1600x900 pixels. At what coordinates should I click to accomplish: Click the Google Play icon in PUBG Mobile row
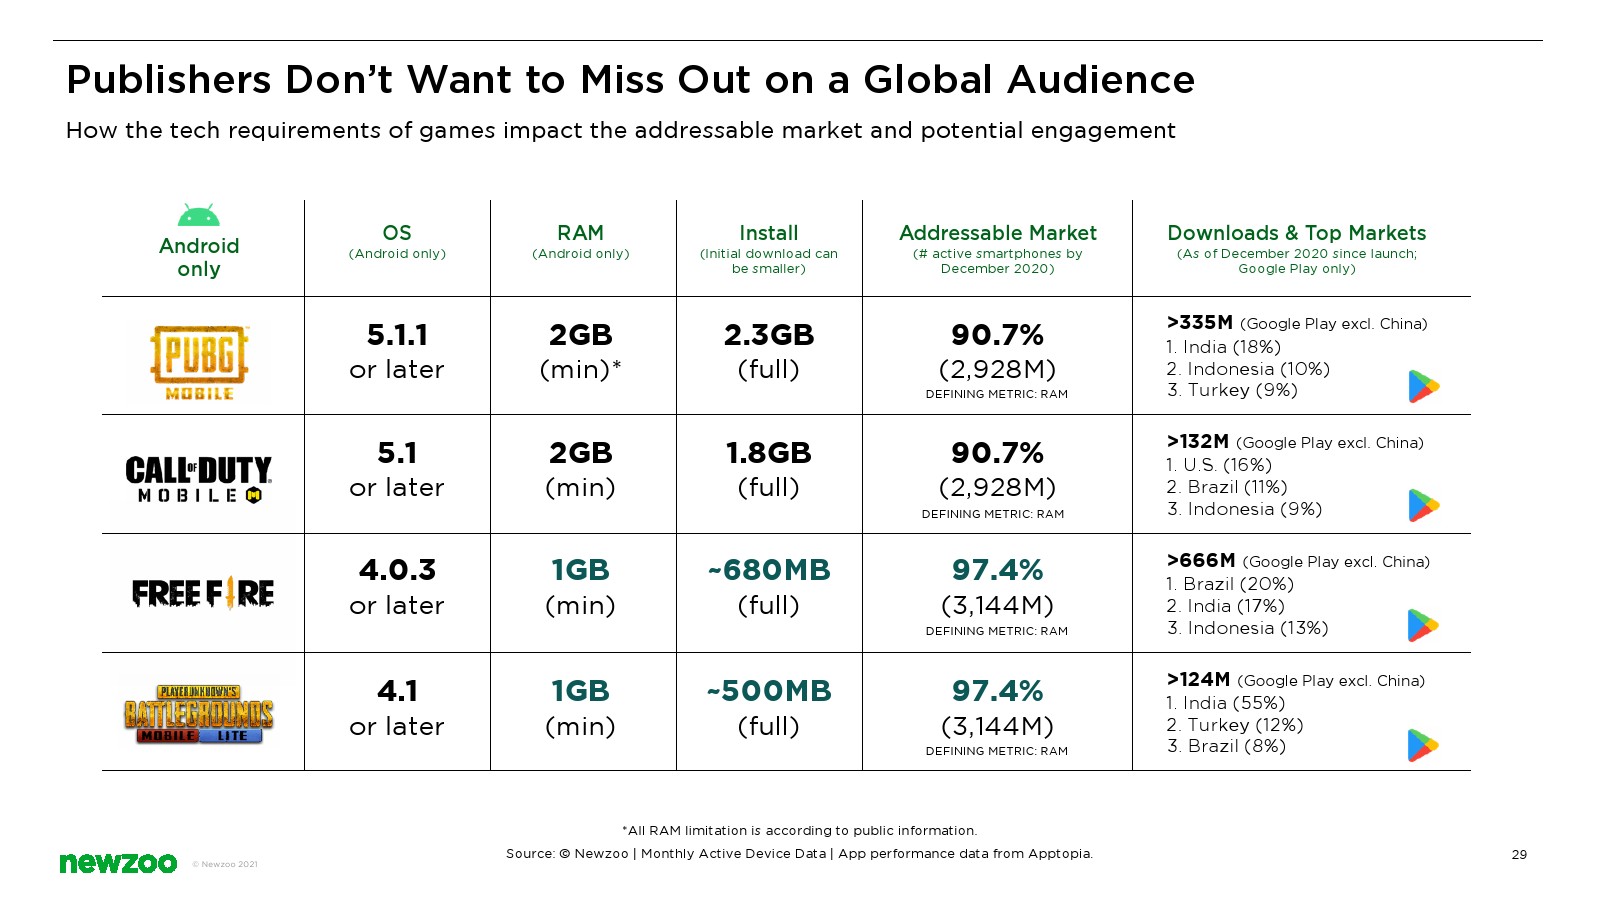1423,386
